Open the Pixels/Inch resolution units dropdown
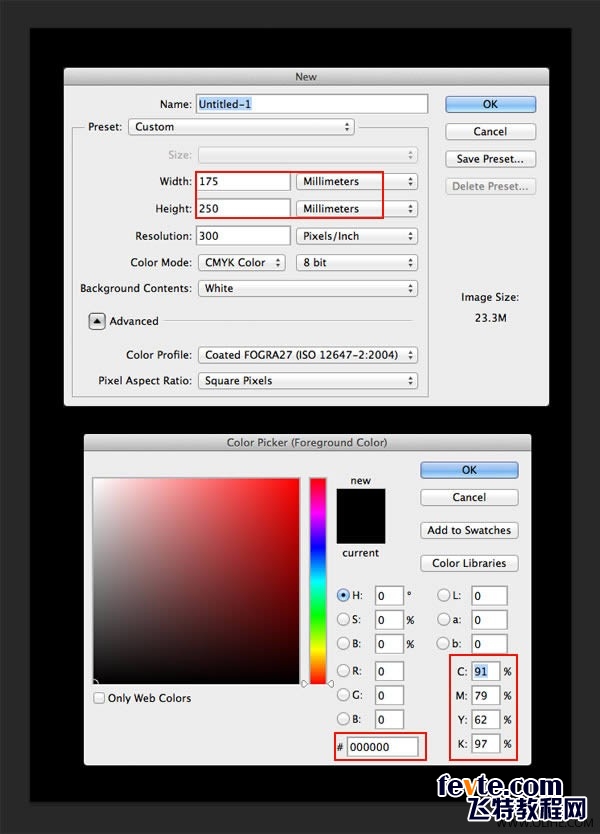This screenshot has width=600, height=834. [x=356, y=236]
